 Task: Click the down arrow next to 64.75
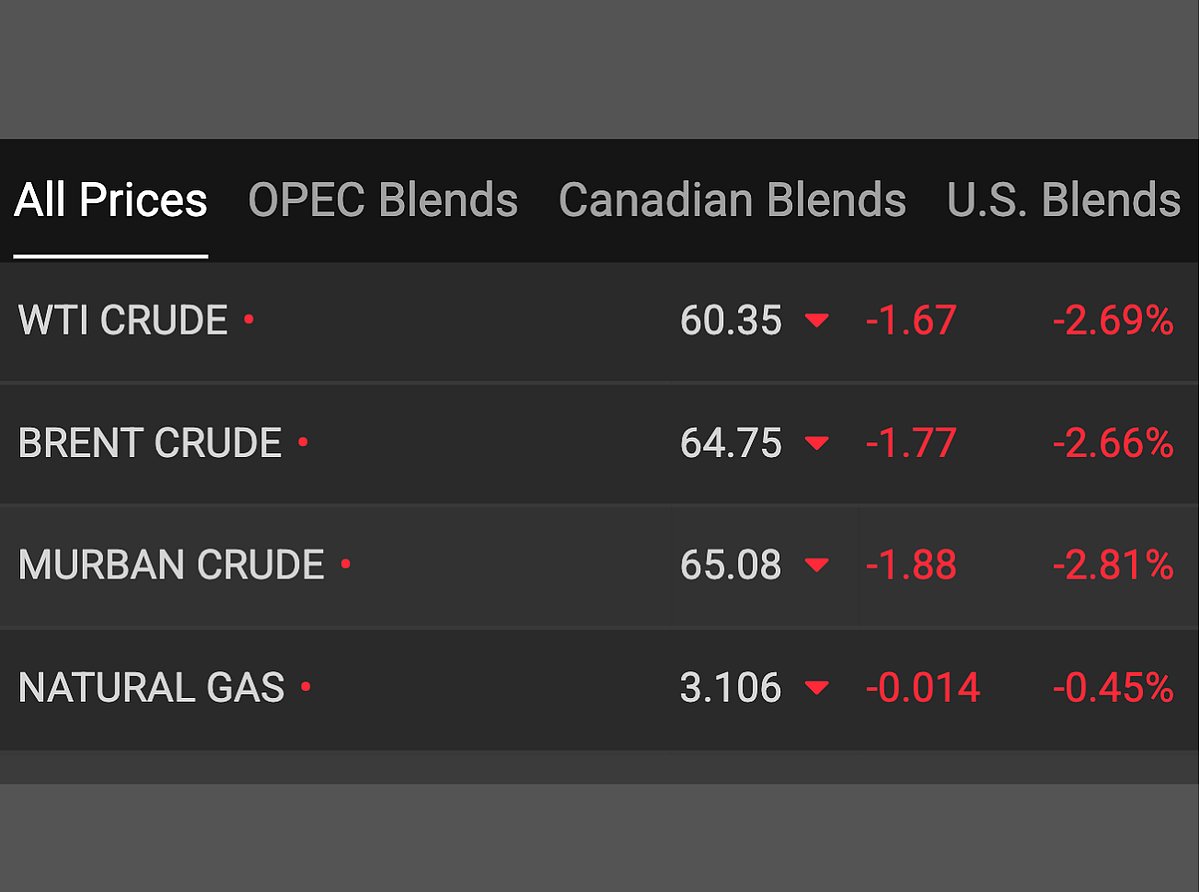click(817, 443)
